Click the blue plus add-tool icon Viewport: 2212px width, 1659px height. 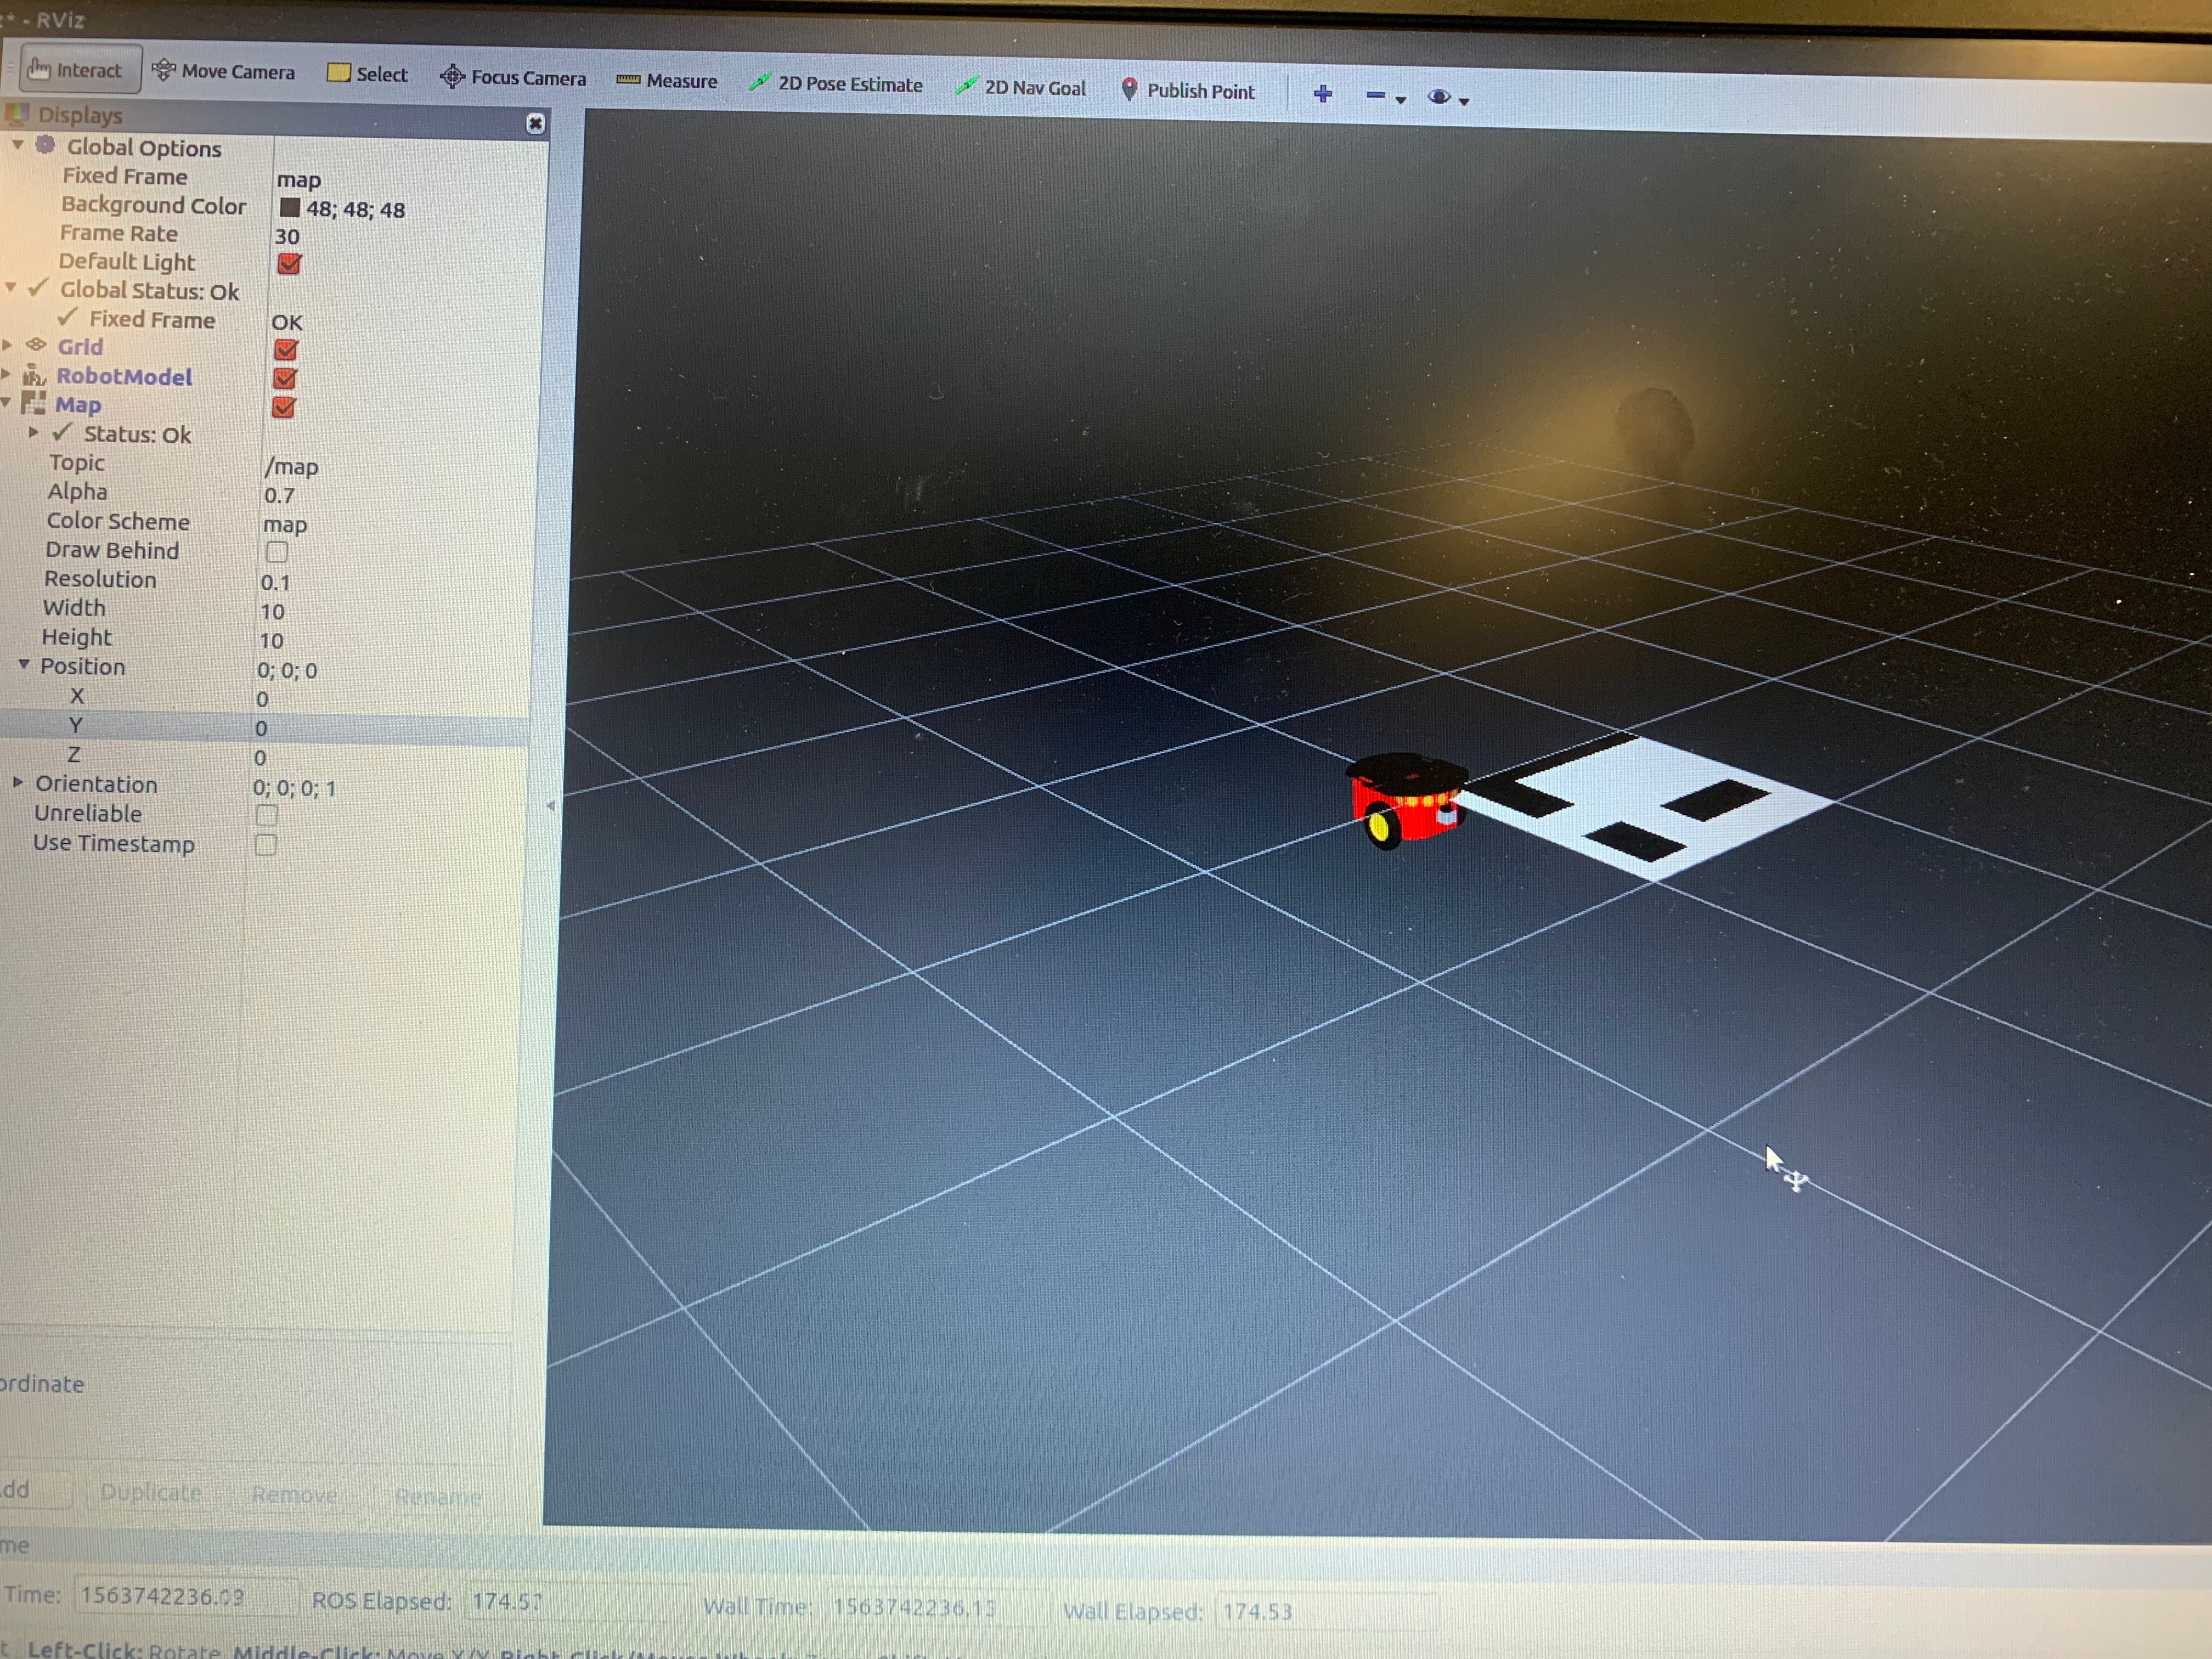1322,94
